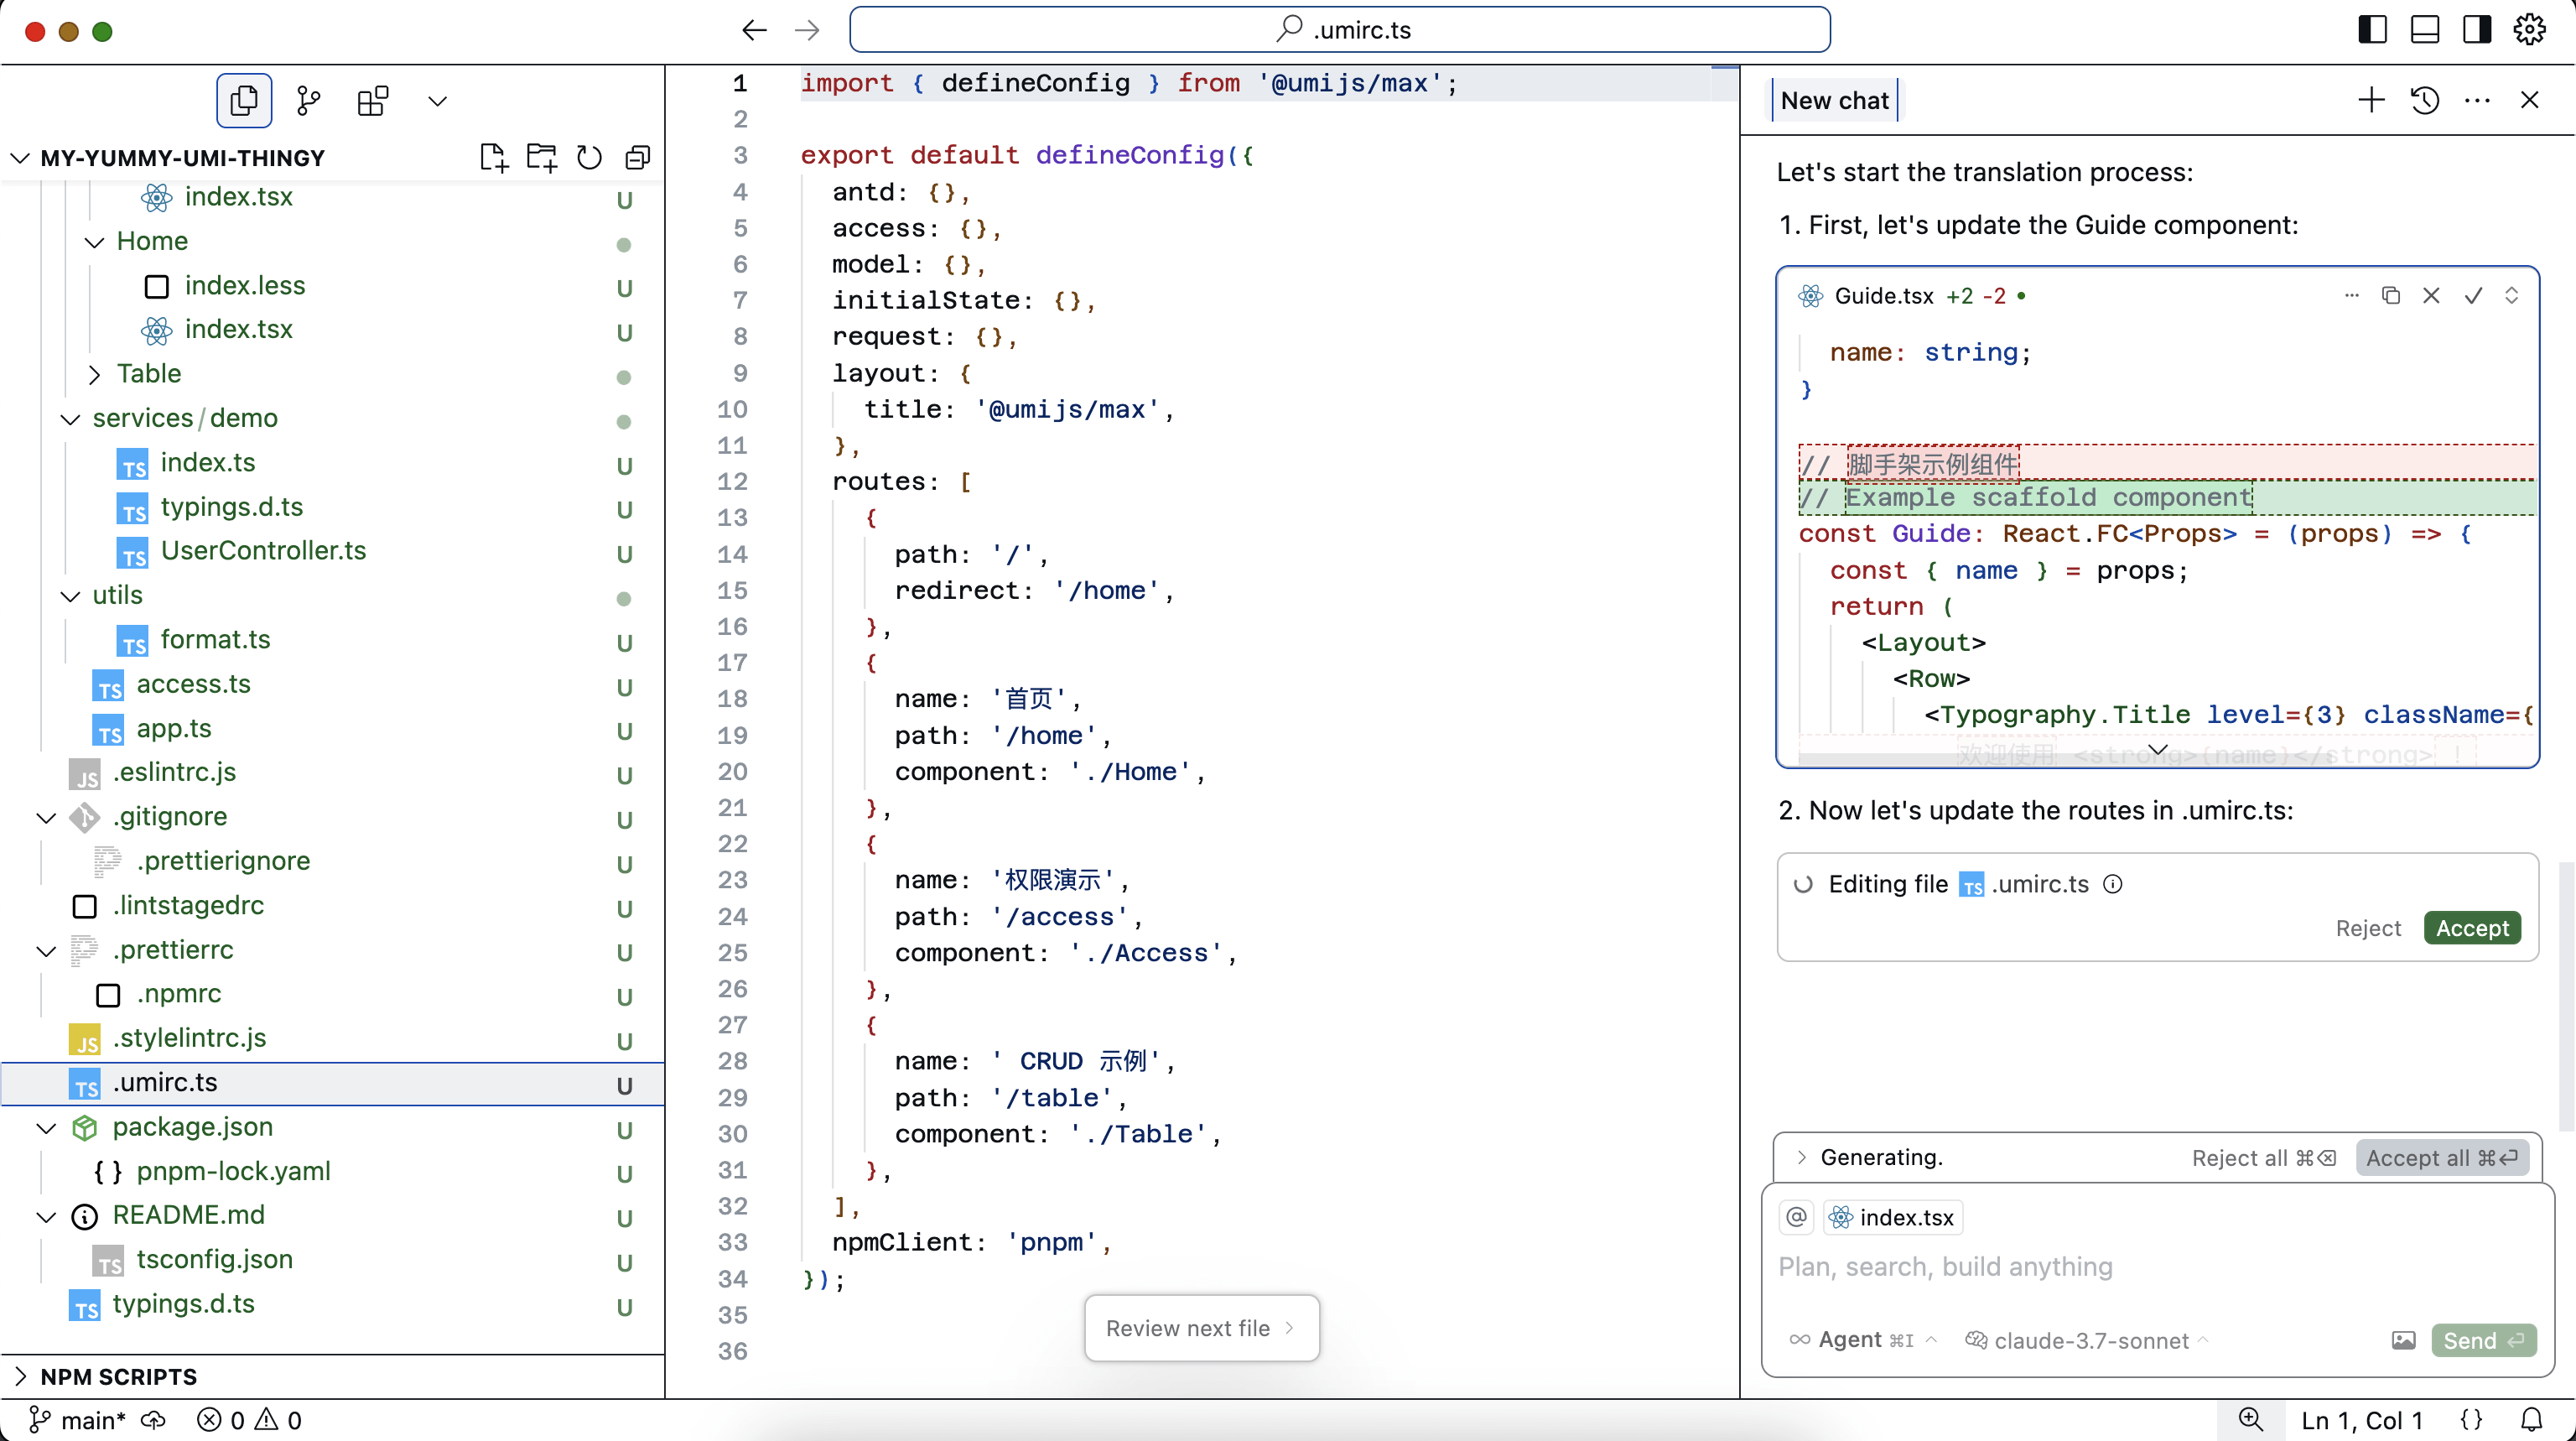Image resolution: width=2576 pixels, height=1441 pixels.
Task: Copy the Guide.tsx code block
Action: [x=2391, y=295]
